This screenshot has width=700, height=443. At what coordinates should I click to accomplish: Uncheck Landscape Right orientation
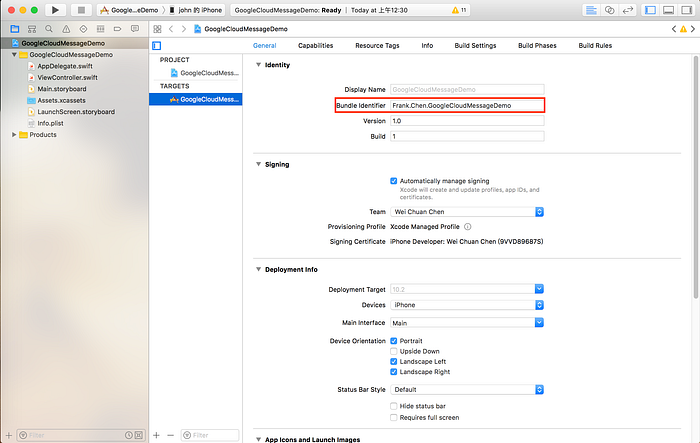tap(393, 372)
